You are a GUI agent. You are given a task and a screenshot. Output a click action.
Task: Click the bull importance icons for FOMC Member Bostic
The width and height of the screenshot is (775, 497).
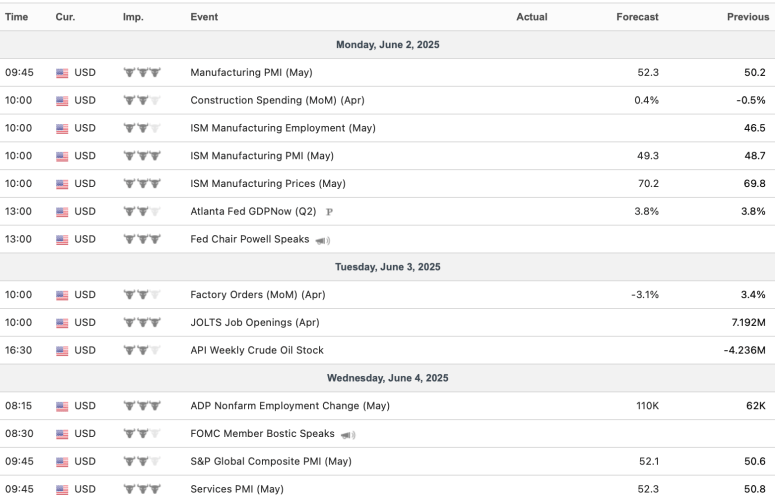click(142, 433)
